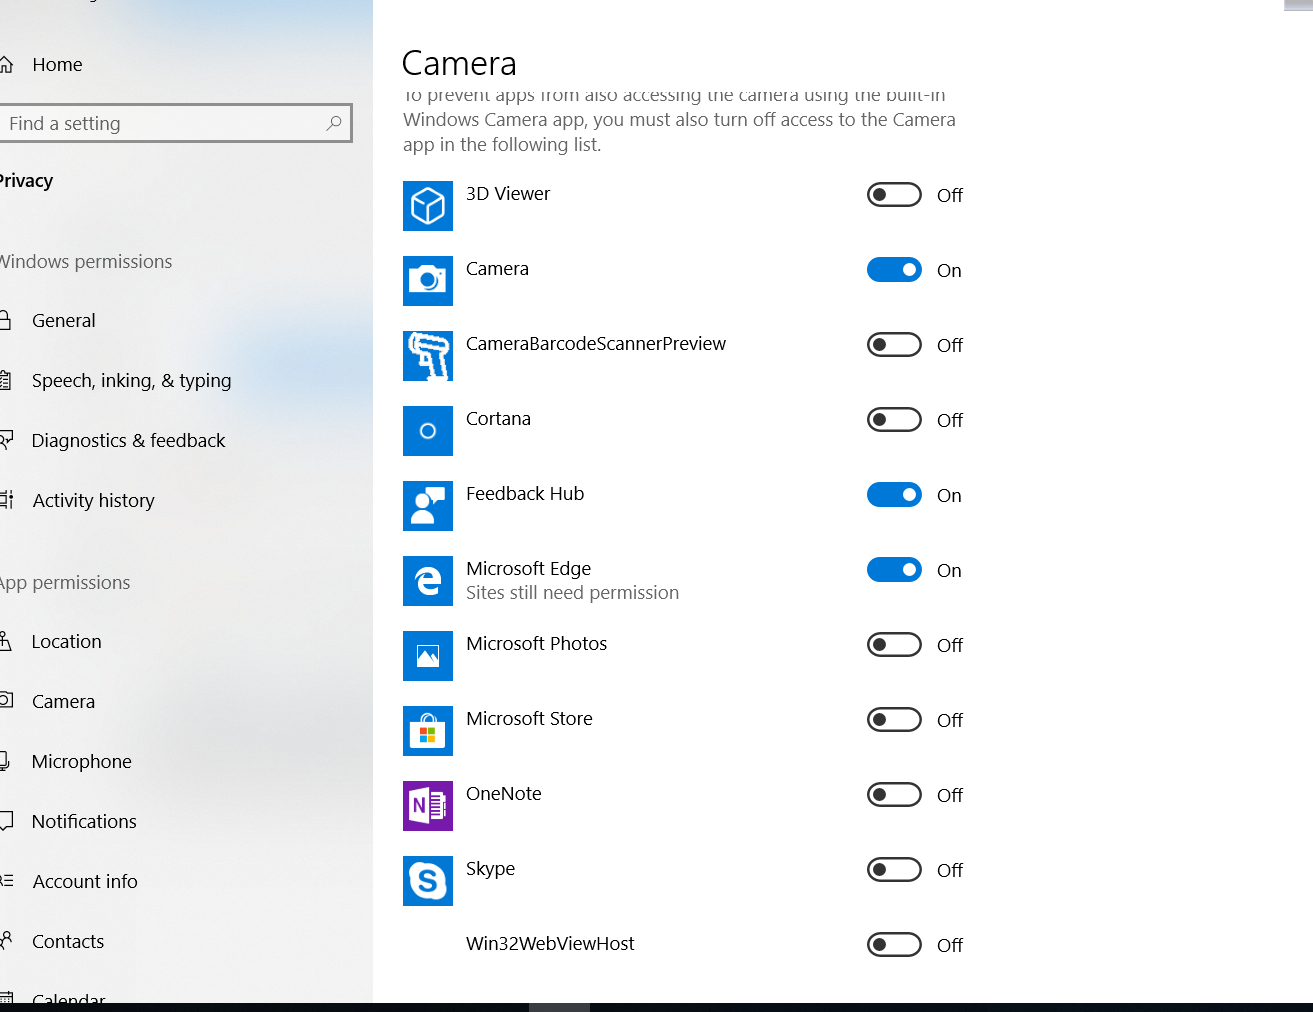Click the Feedback Hub label

pos(525,494)
